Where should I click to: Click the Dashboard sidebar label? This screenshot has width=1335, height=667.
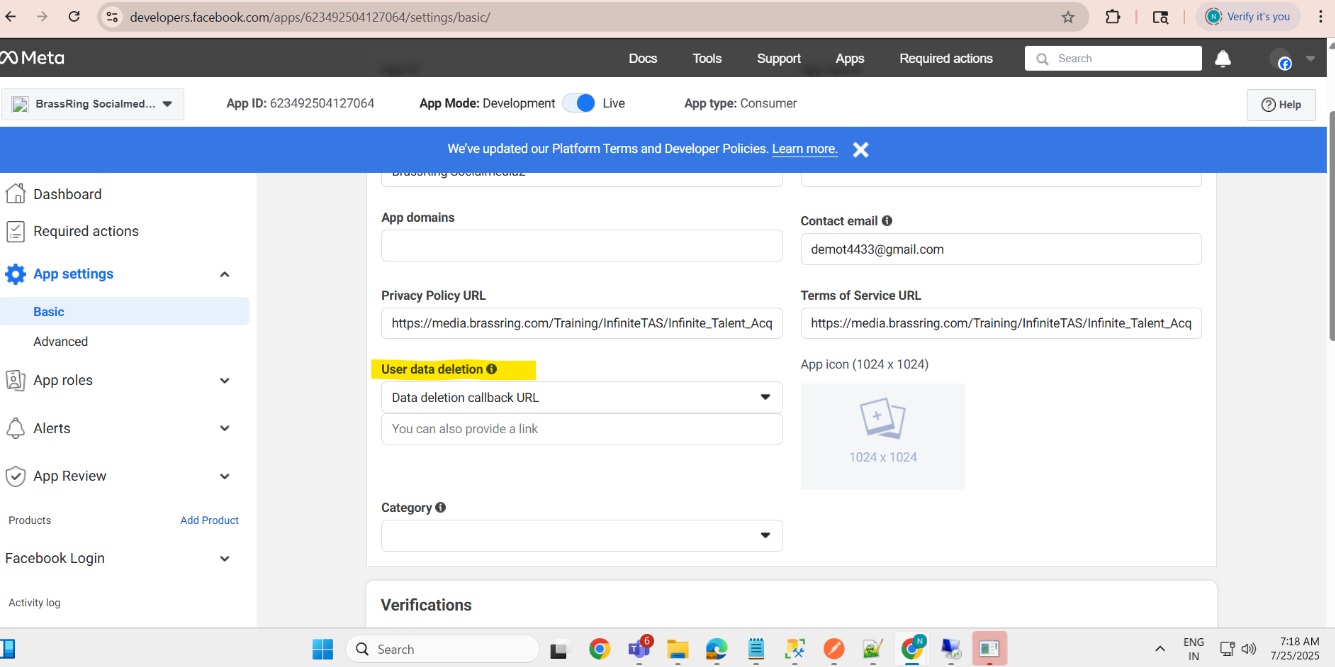click(x=68, y=194)
